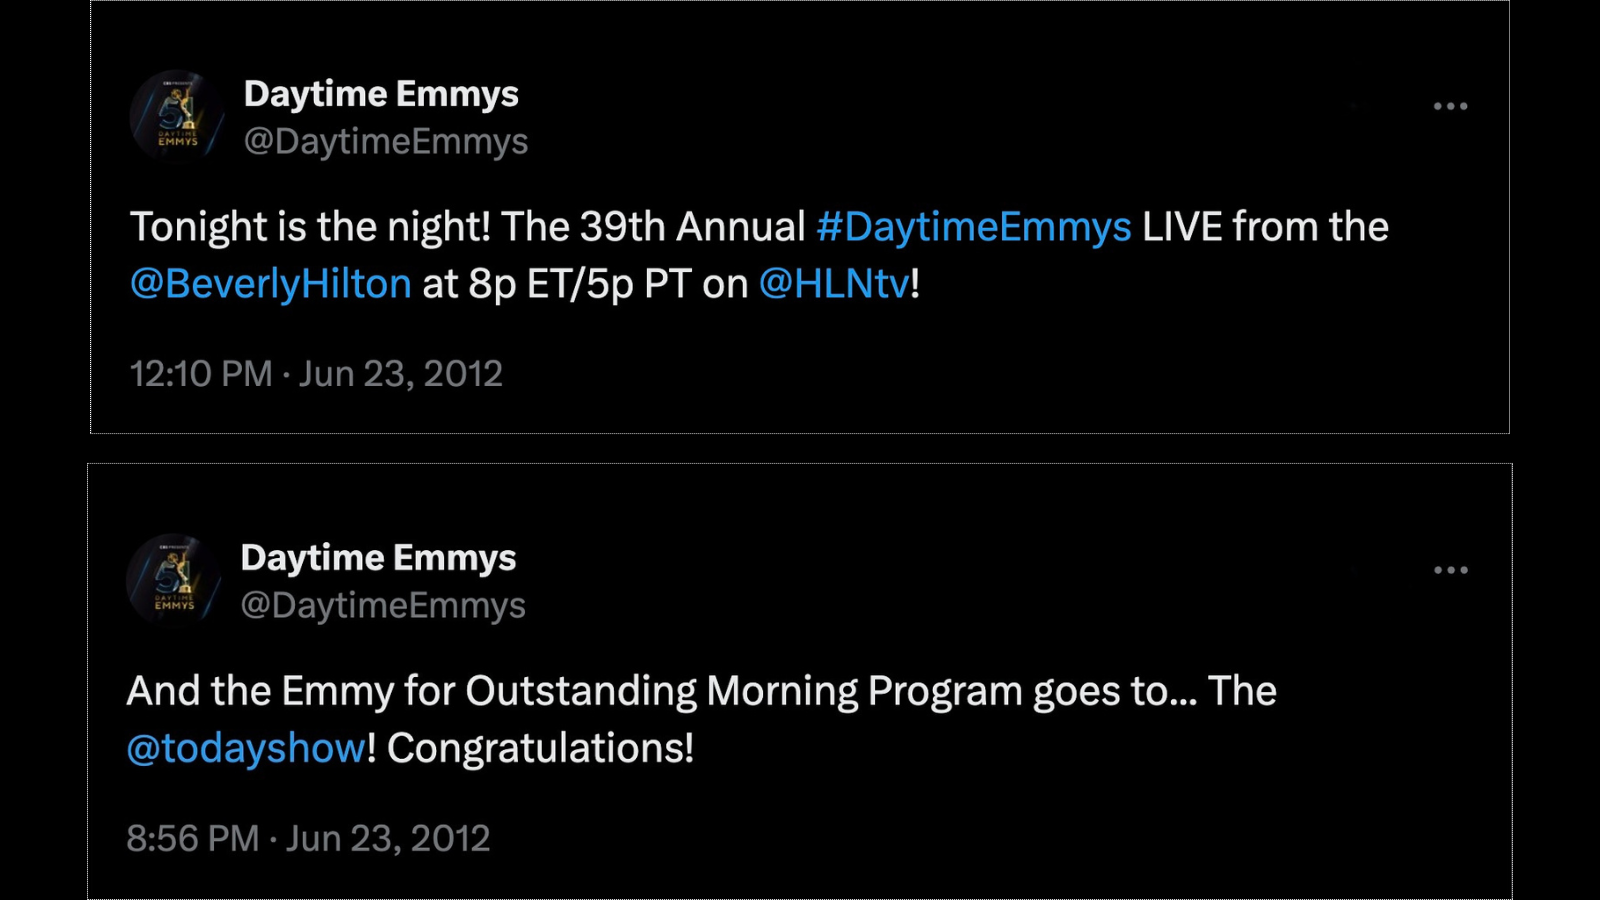Open the #DaytimeEmmys hashtag link
This screenshot has width=1600, height=900.
coord(974,228)
